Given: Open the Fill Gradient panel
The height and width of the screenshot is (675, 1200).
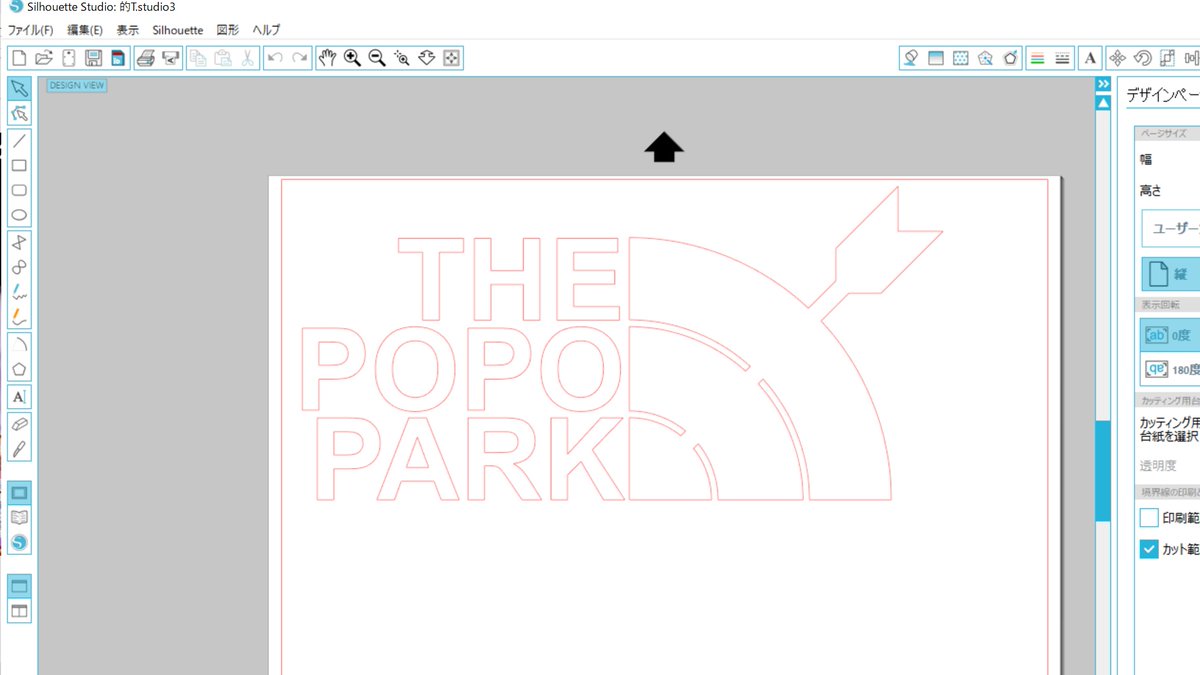Looking at the screenshot, I should click(x=936, y=58).
